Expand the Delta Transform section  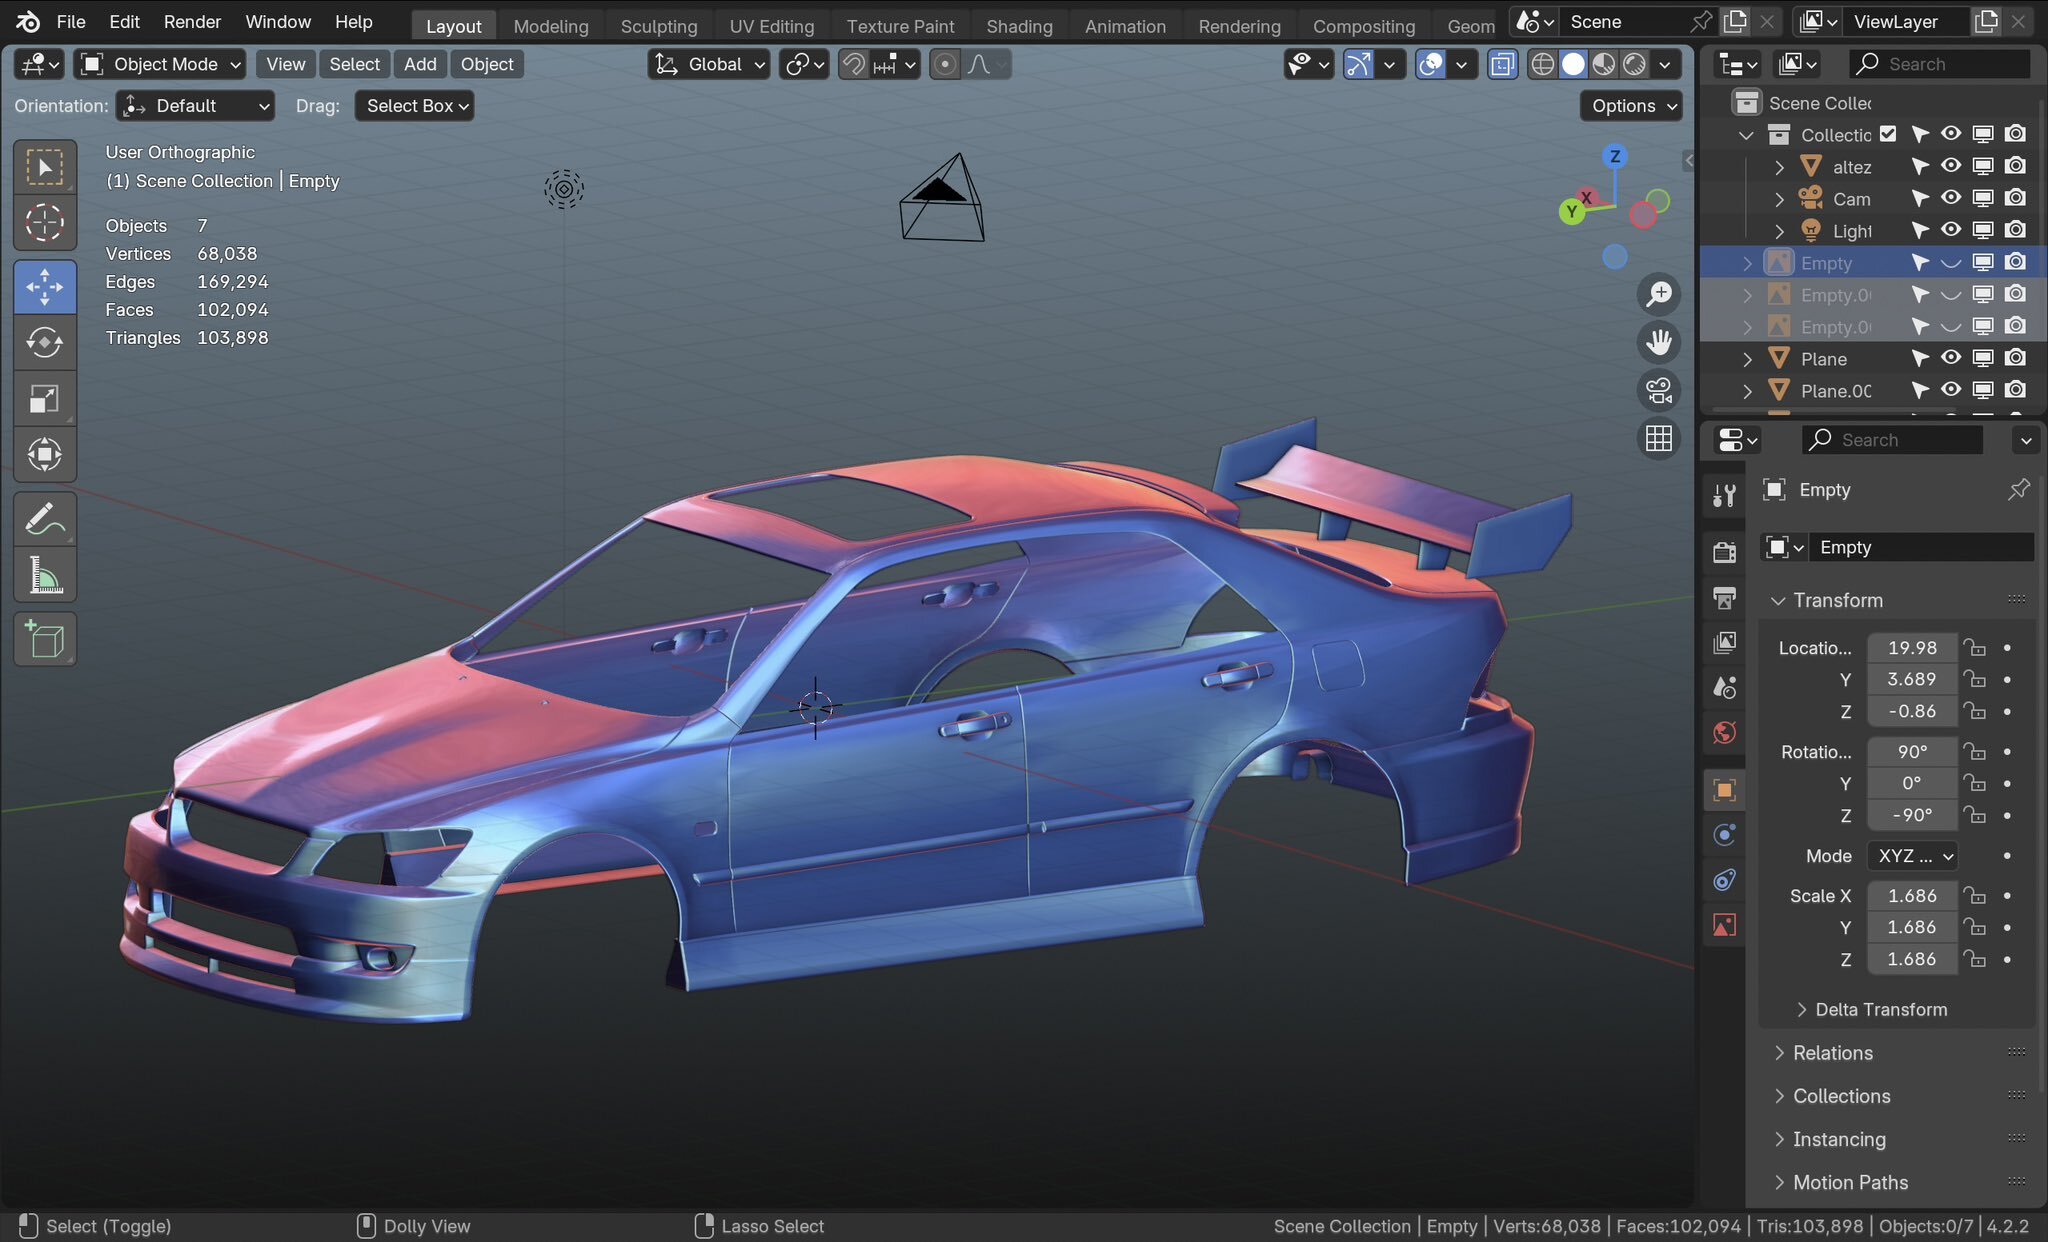[1880, 1009]
